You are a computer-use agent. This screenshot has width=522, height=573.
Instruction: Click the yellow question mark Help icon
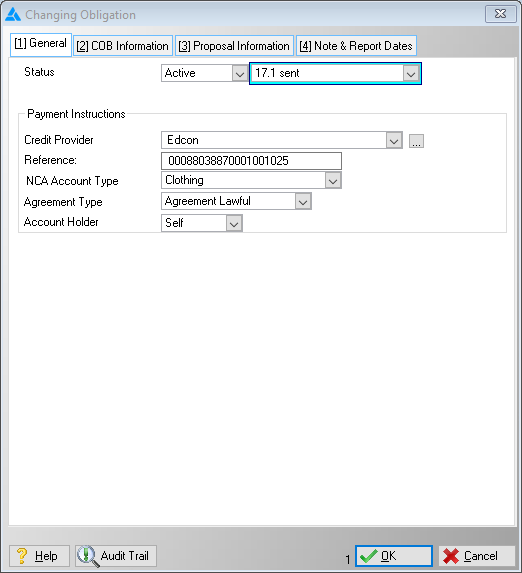(x=22, y=556)
